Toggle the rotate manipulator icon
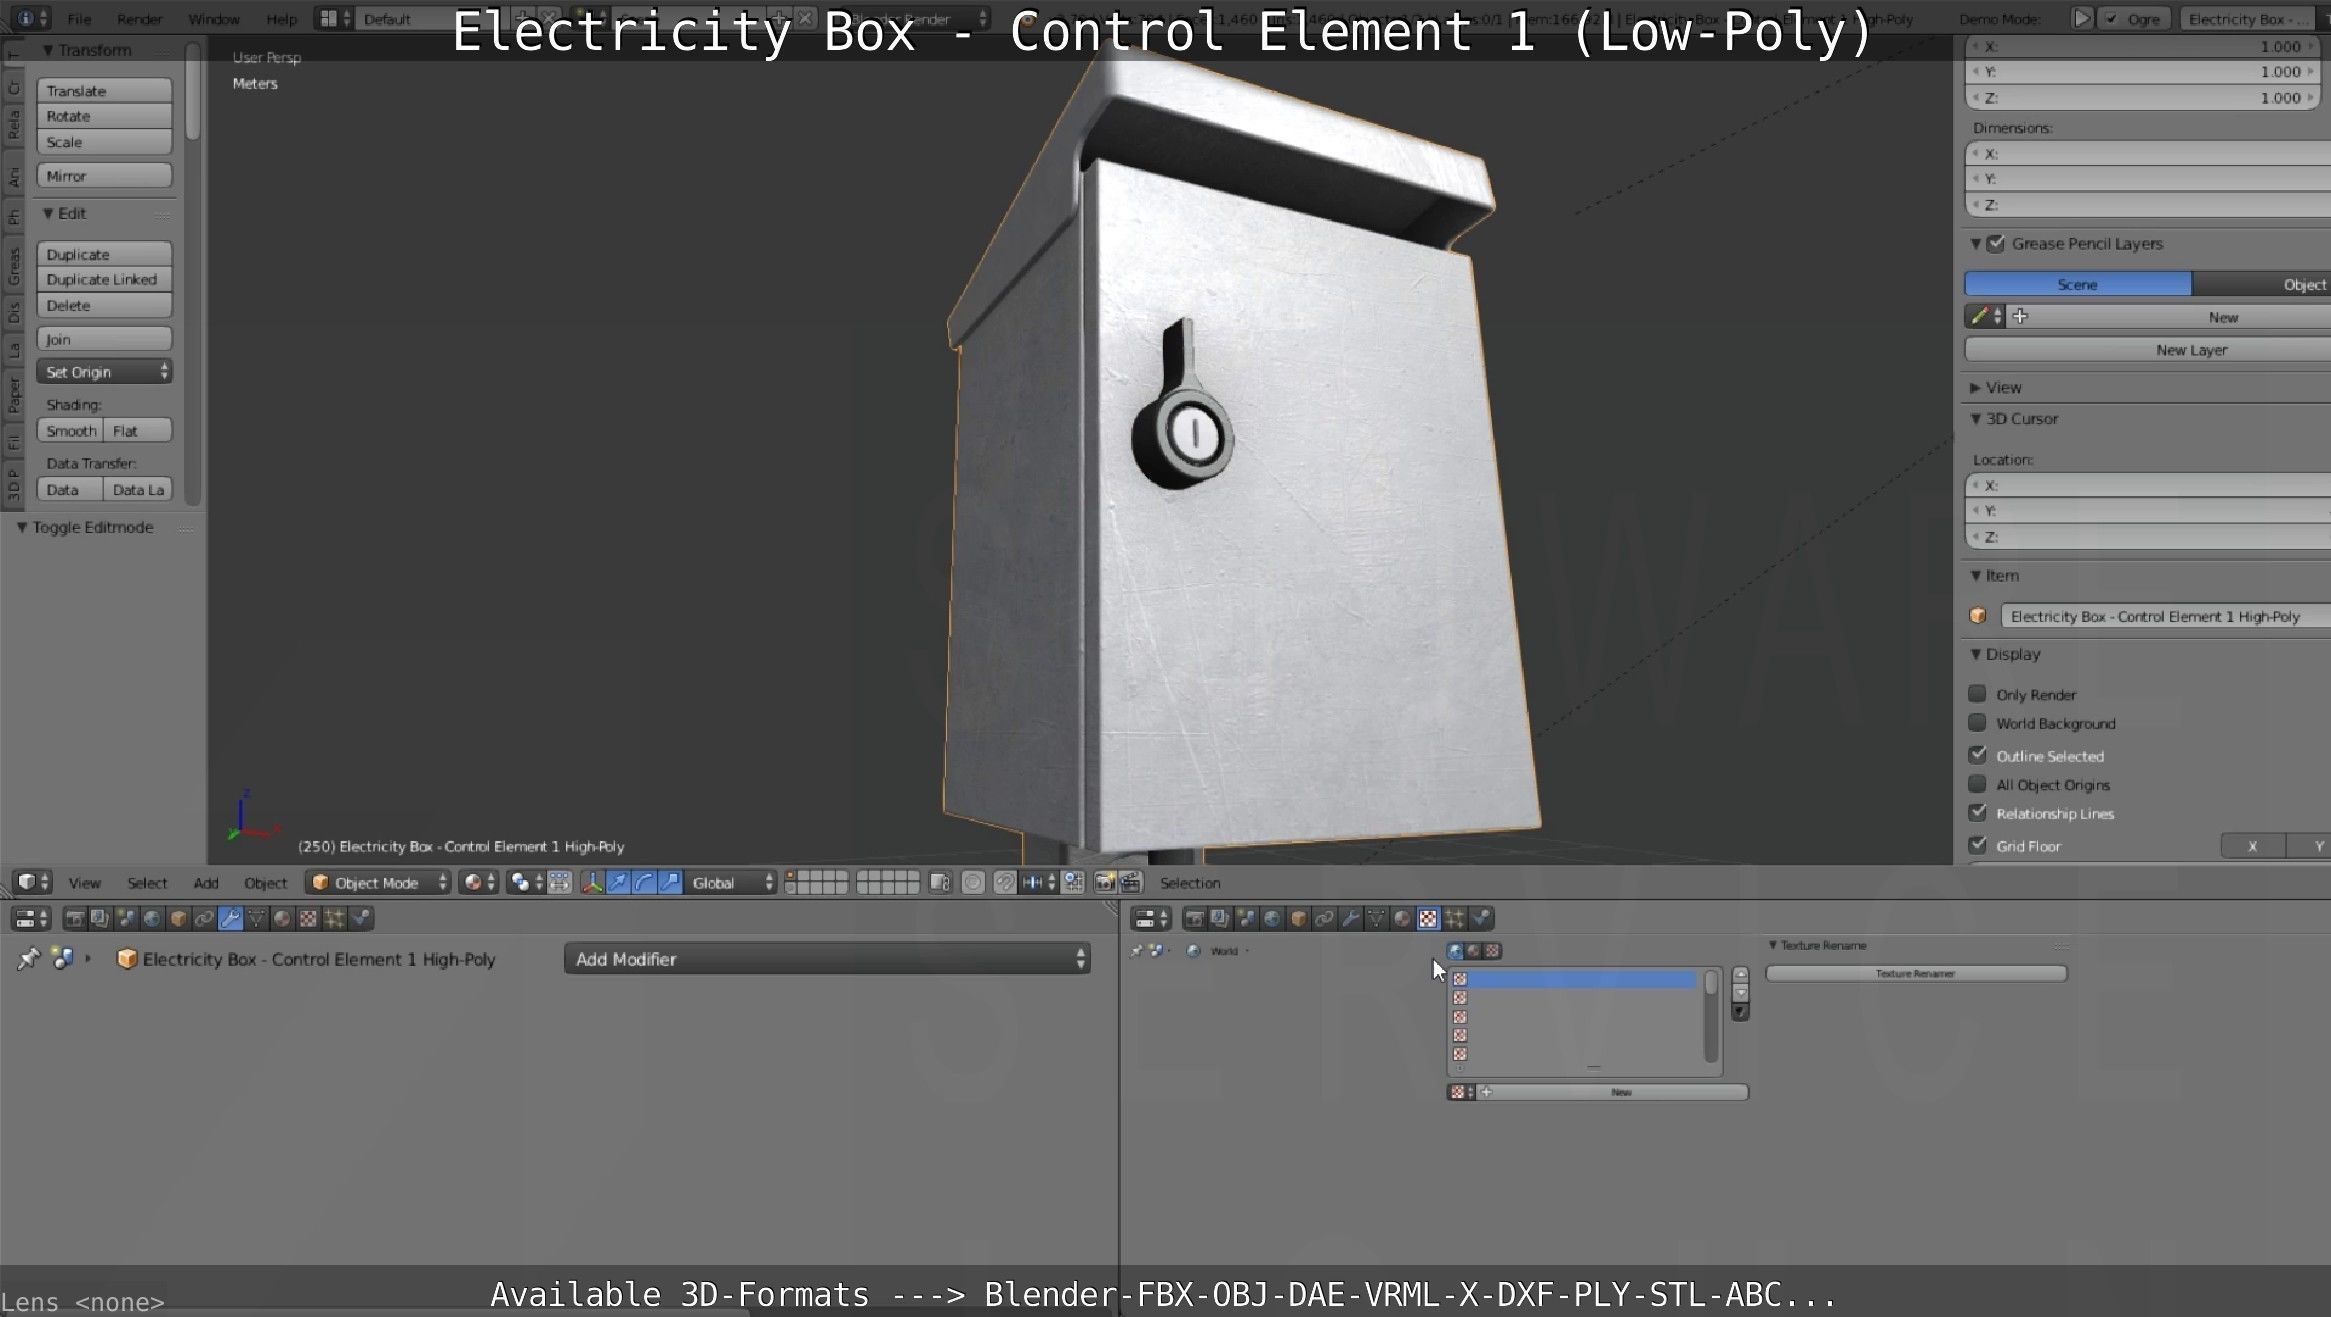 point(644,882)
